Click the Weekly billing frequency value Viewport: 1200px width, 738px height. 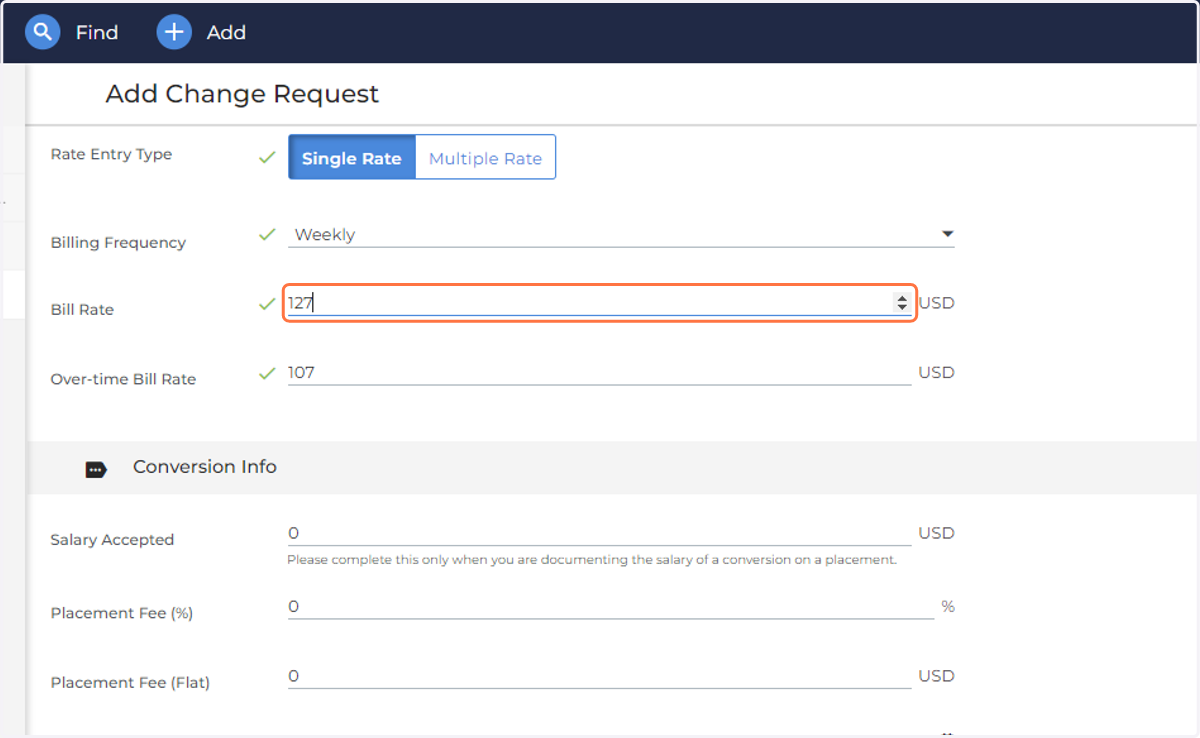(324, 235)
